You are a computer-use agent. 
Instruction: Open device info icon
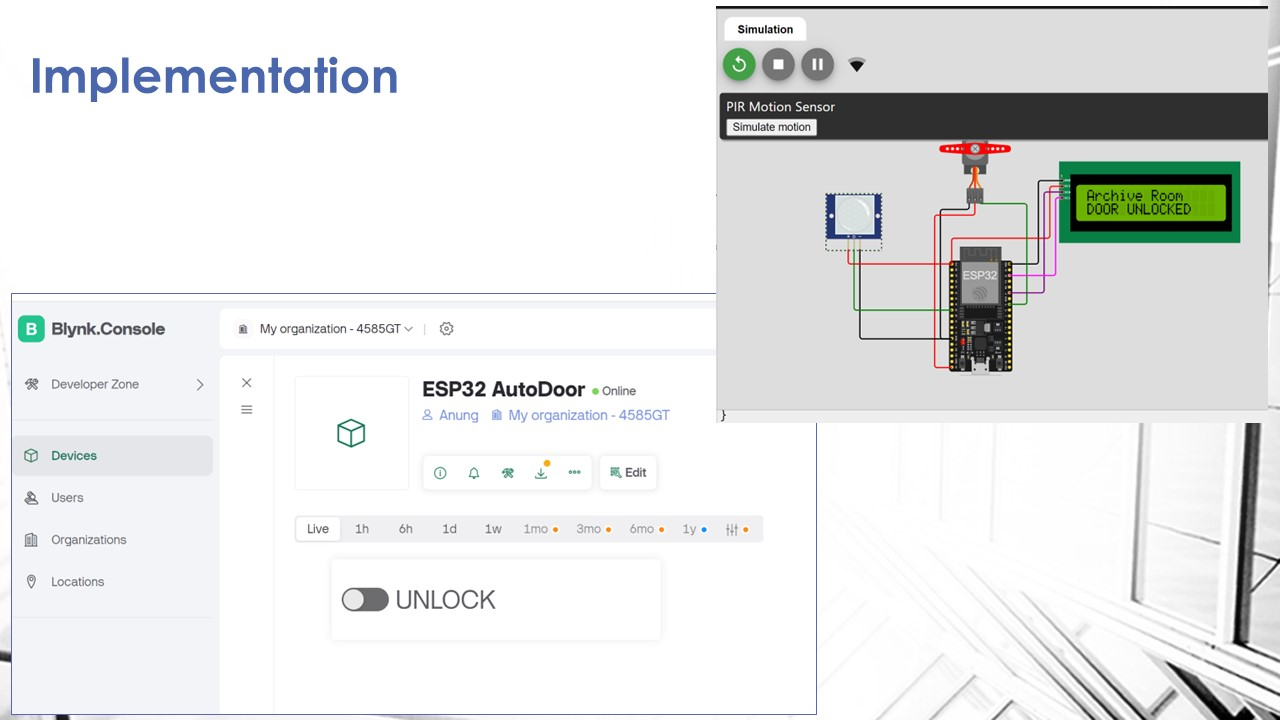(440, 473)
